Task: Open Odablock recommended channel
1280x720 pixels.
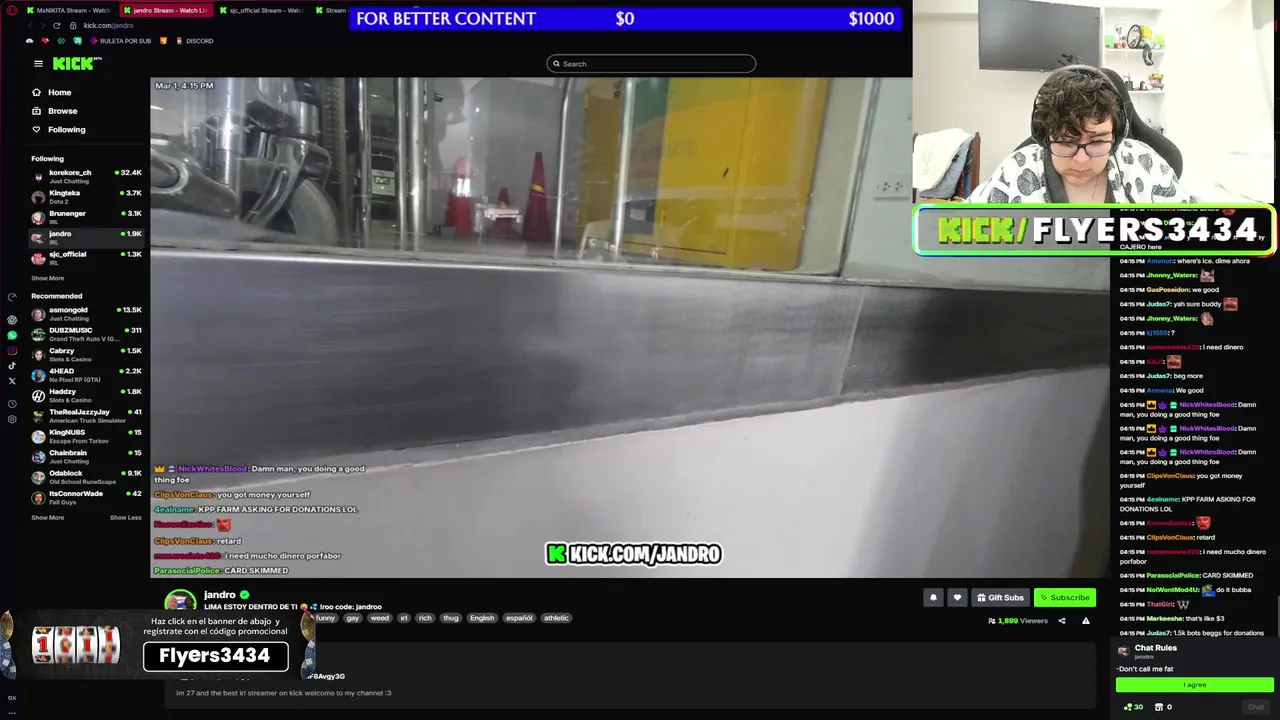Action: pos(86,477)
